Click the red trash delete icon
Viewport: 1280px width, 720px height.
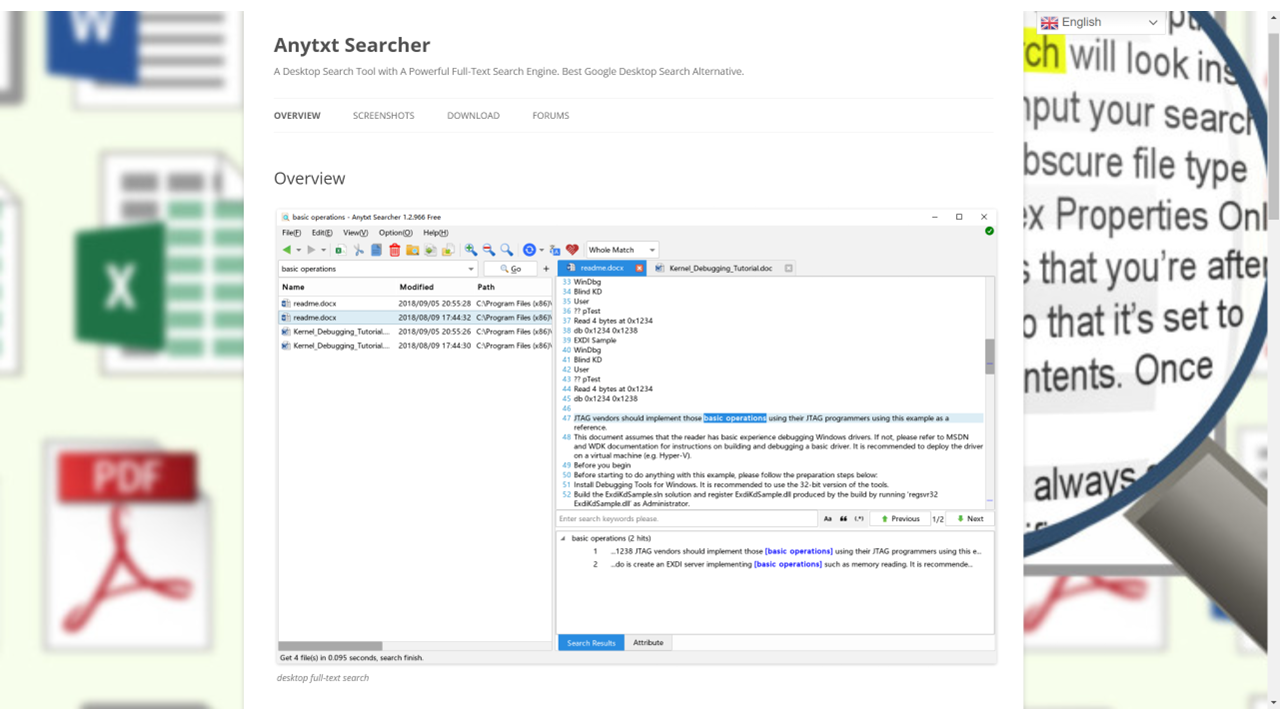tap(394, 250)
